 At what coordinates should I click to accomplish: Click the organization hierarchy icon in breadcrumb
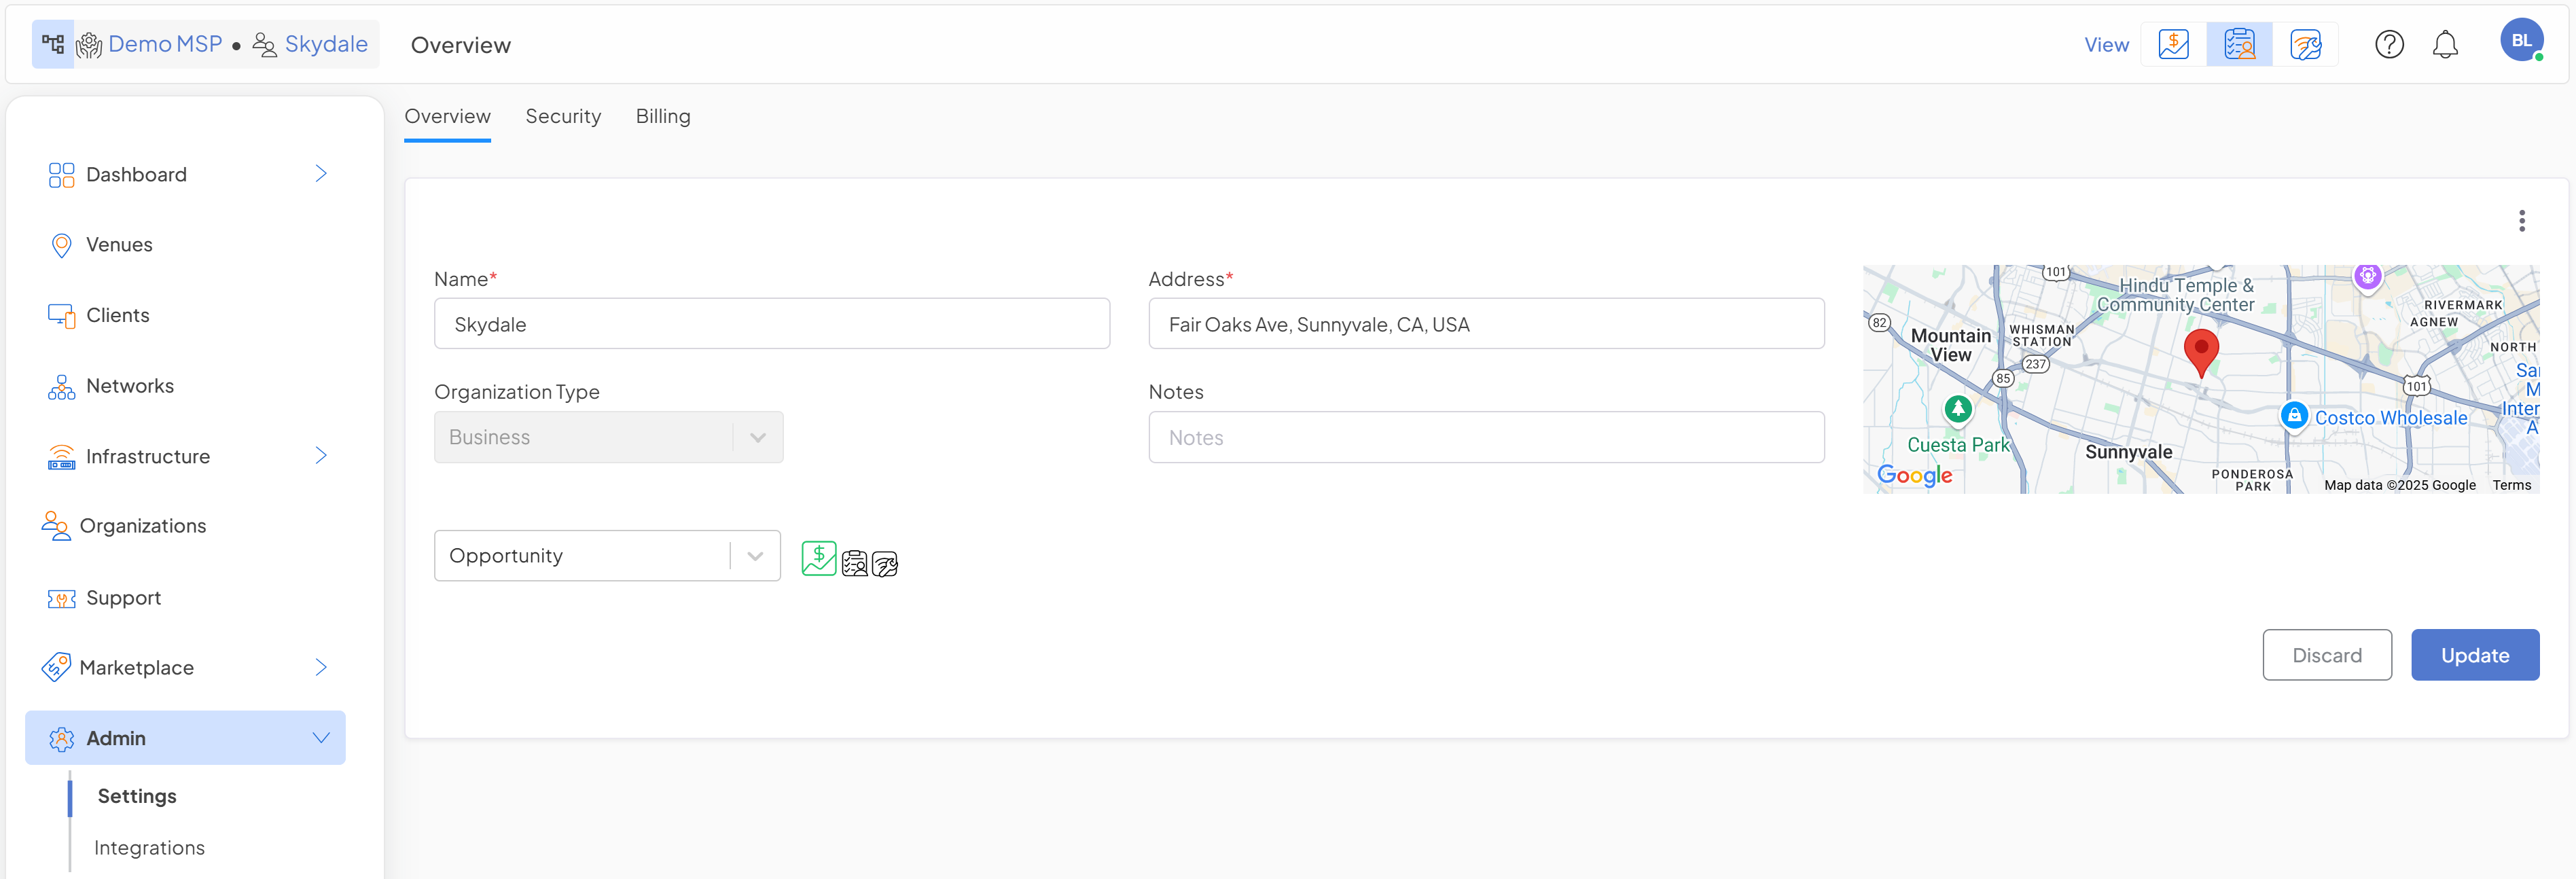tap(53, 44)
